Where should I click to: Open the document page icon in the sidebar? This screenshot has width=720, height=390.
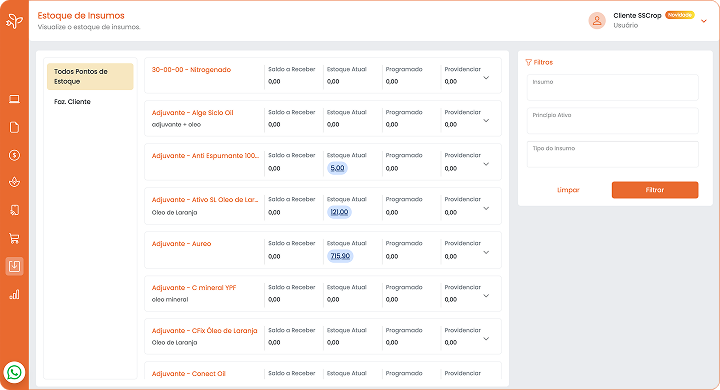click(14, 127)
